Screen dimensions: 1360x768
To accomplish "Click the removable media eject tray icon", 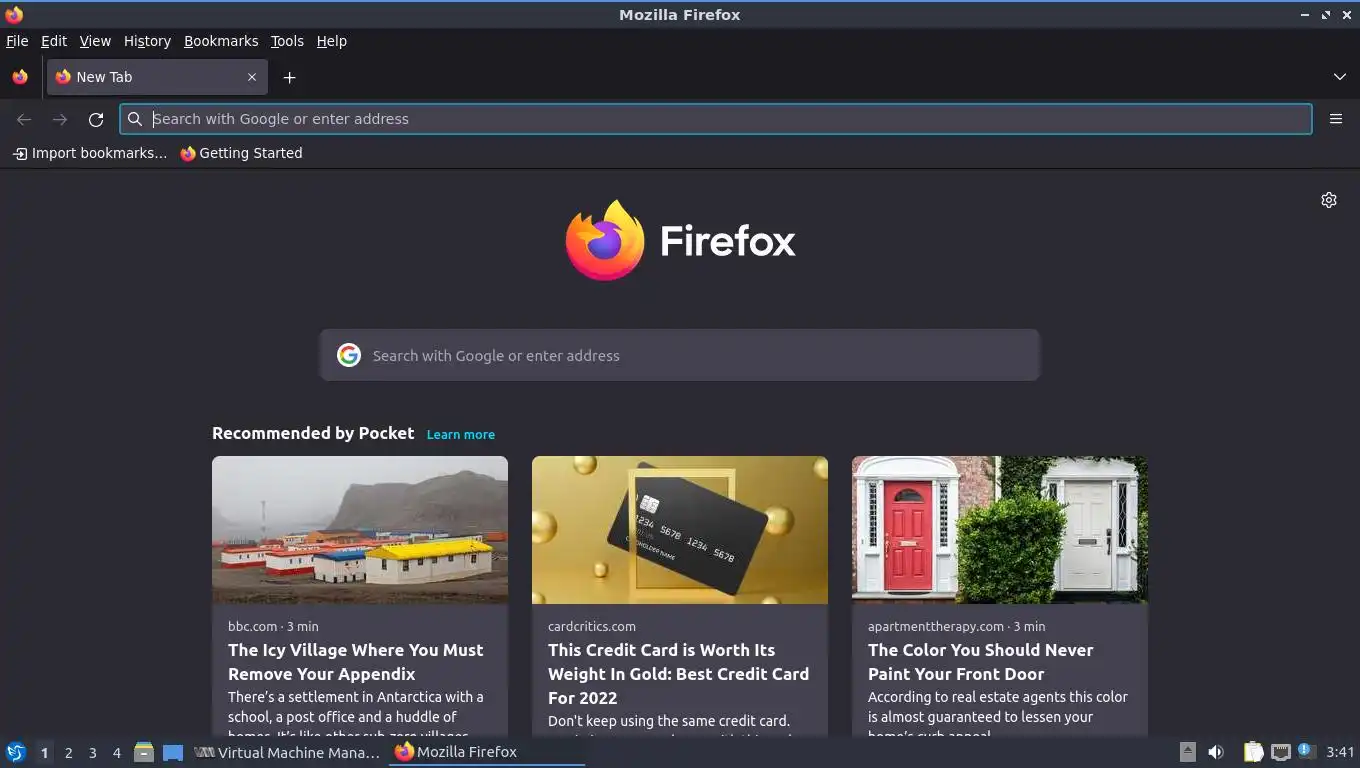I will tap(1188, 752).
